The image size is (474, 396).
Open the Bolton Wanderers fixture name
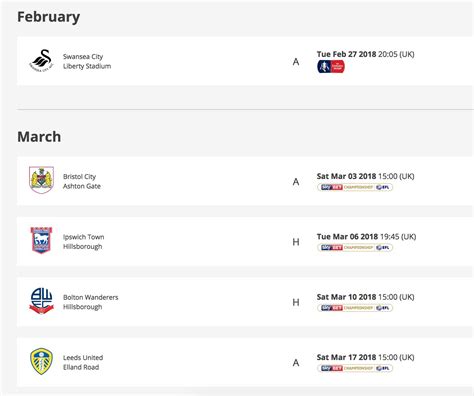pos(91,297)
